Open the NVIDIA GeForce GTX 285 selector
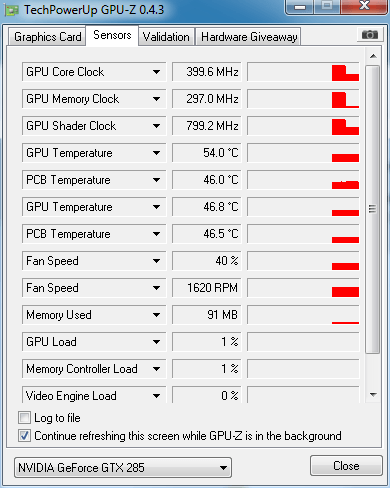390x488 pixels. point(123,468)
